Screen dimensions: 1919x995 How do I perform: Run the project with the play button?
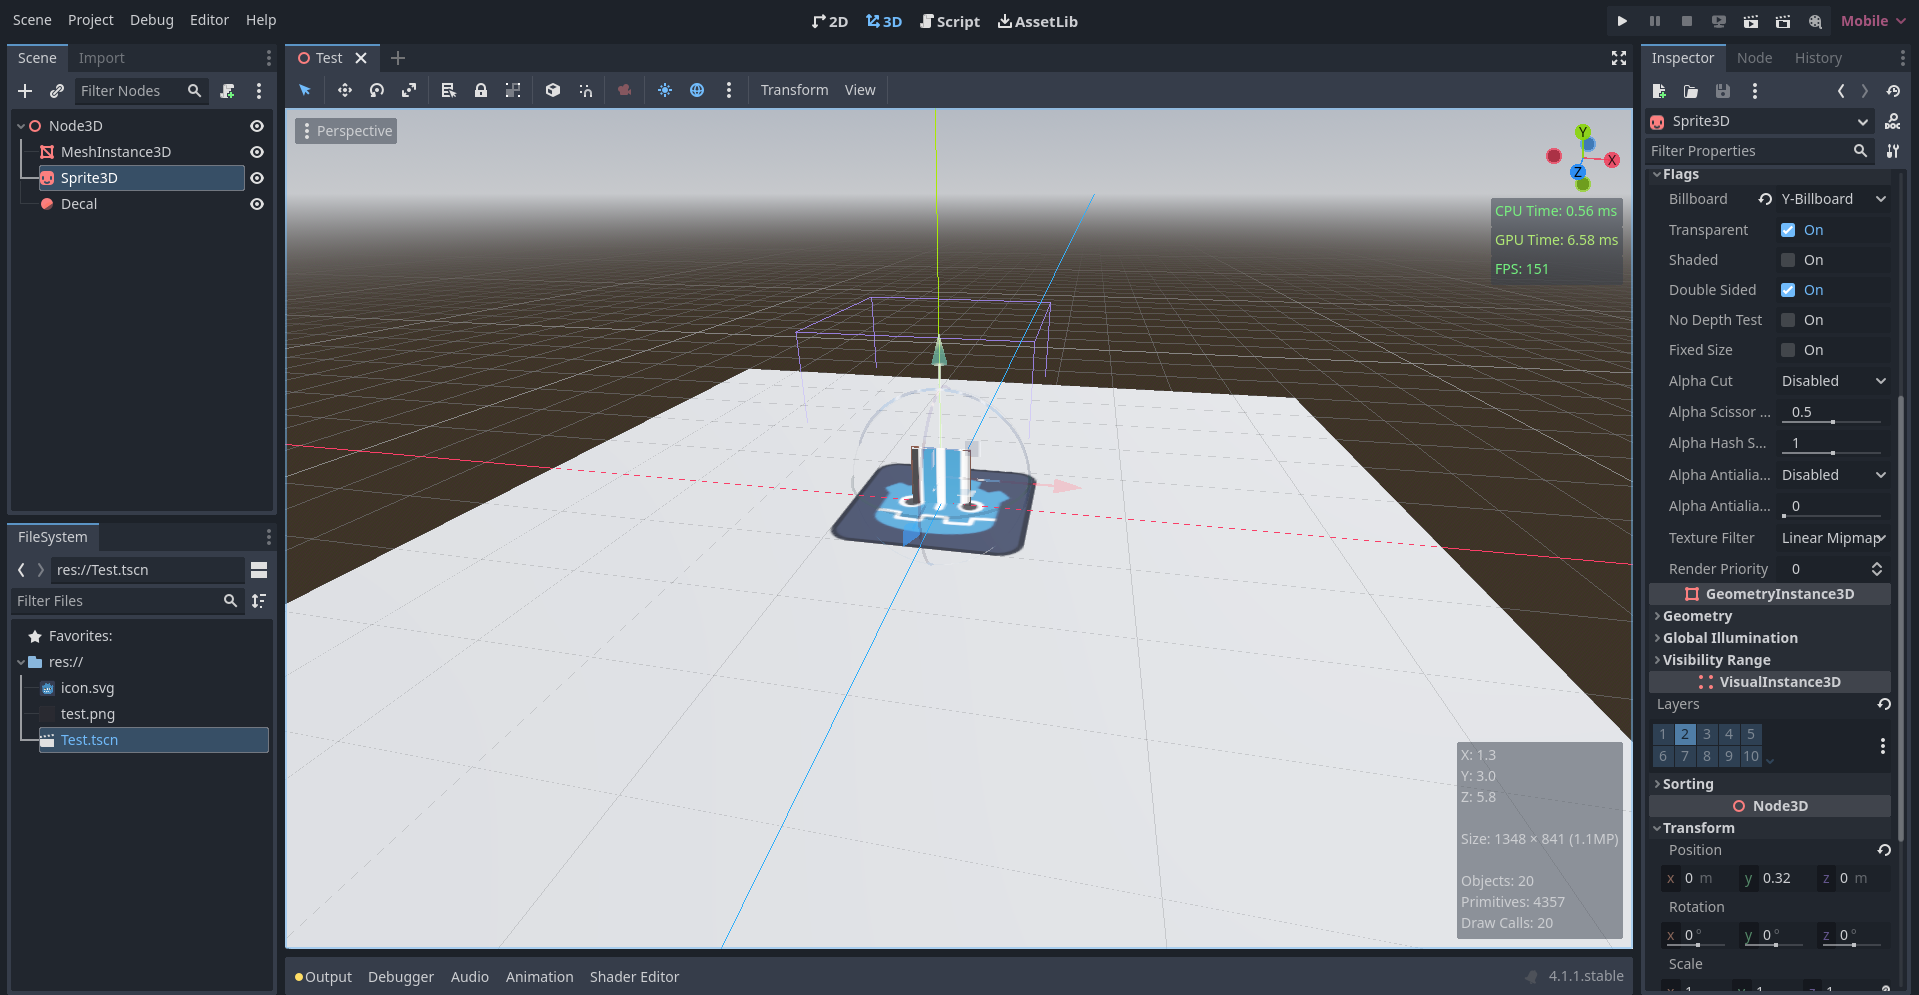click(1622, 20)
